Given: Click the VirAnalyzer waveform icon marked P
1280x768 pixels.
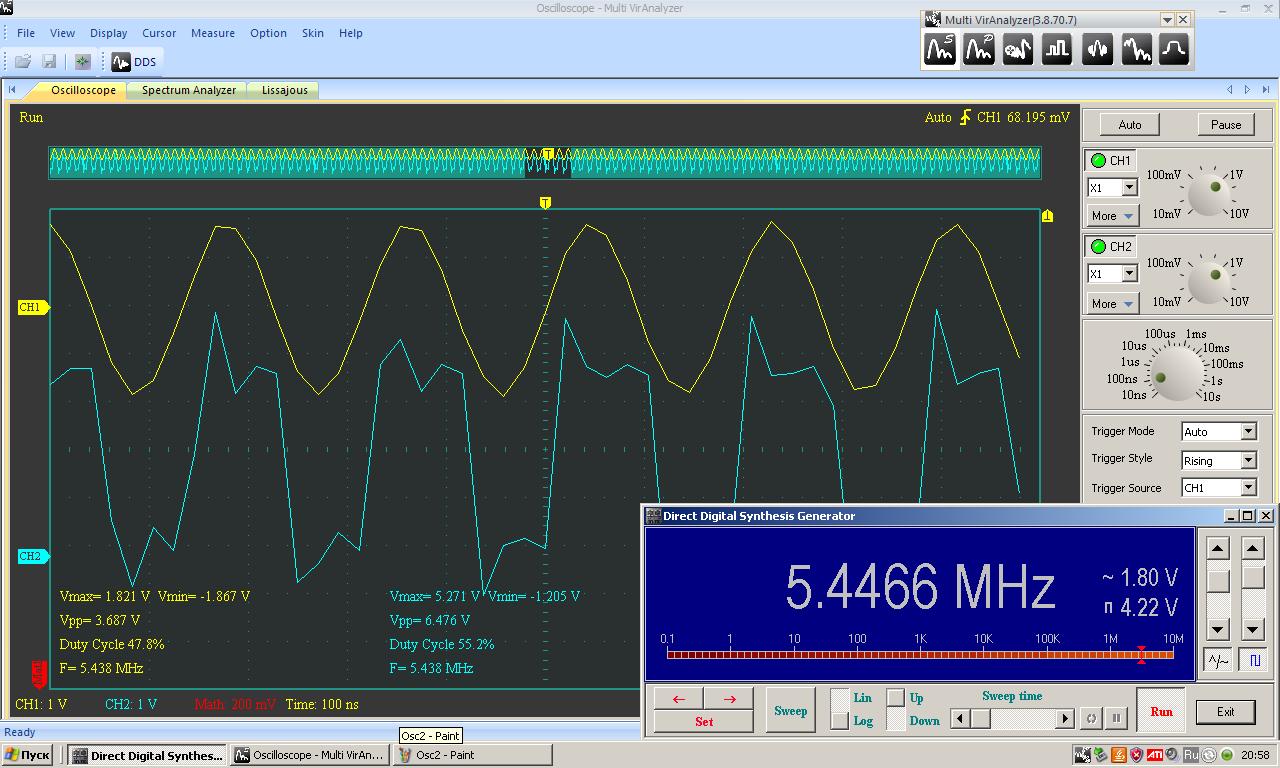Looking at the screenshot, I should [x=978, y=49].
